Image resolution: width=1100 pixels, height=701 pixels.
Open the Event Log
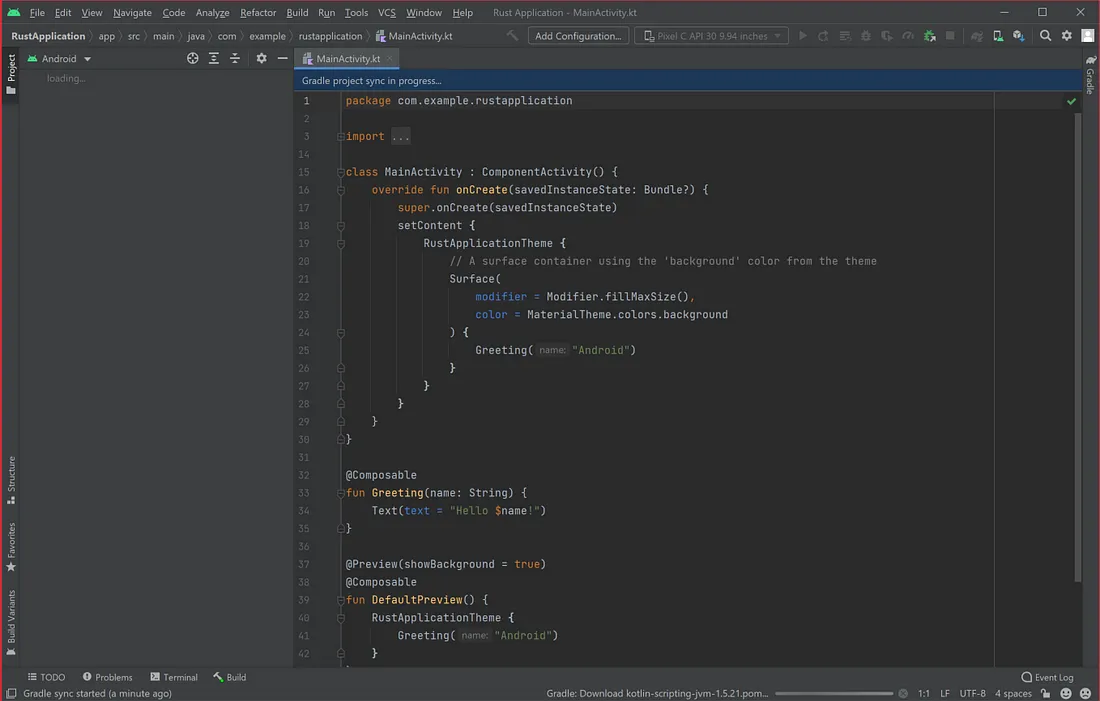[1047, 677]
